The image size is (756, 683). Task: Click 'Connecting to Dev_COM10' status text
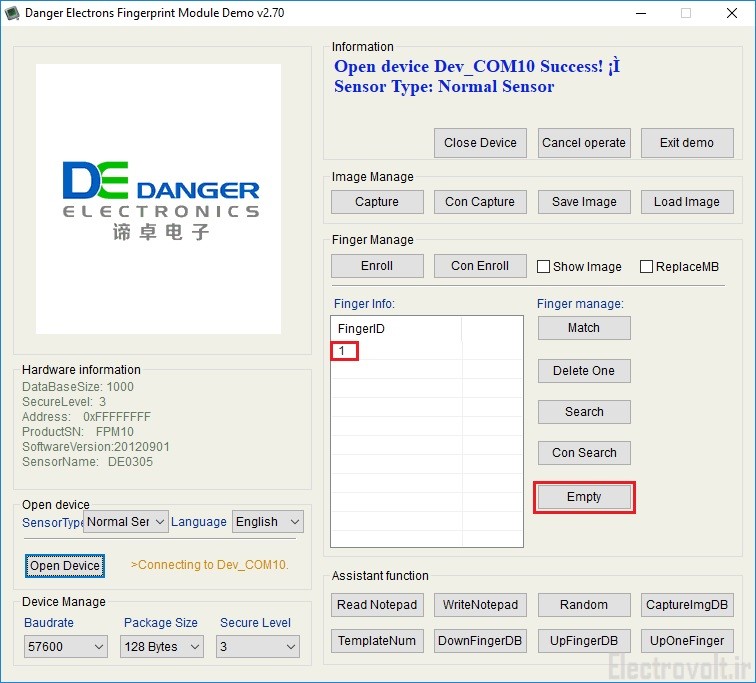coord(210,564)
